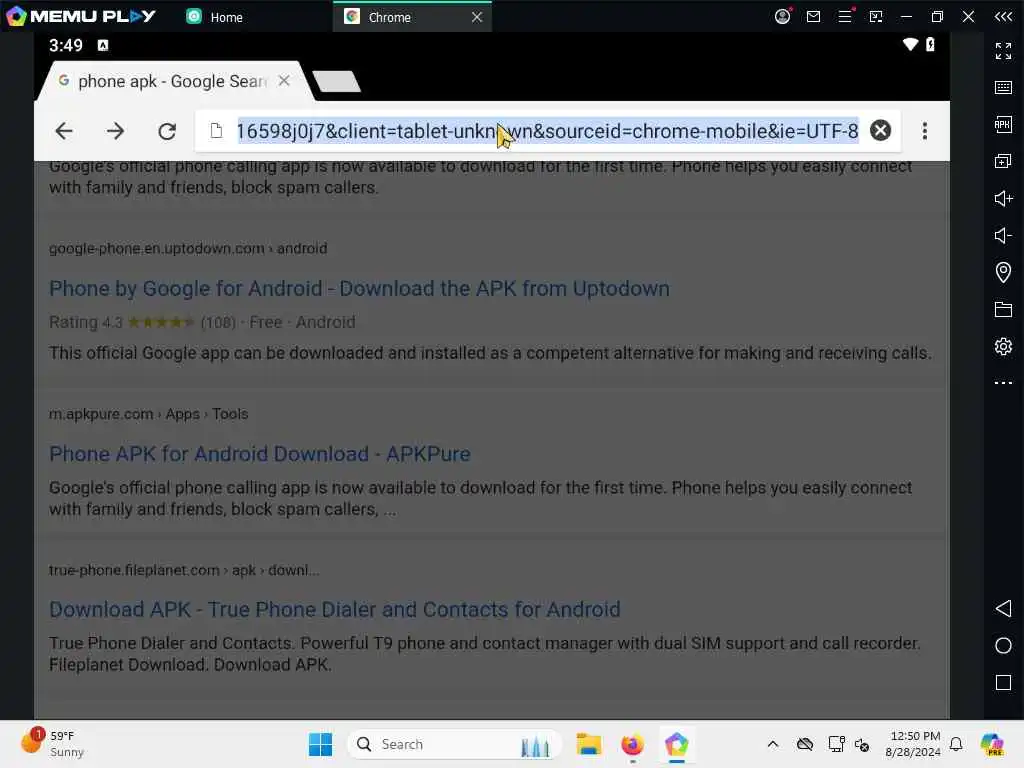Click the MEmu icon on the taskbar
1024x768 pixels.
677,744
